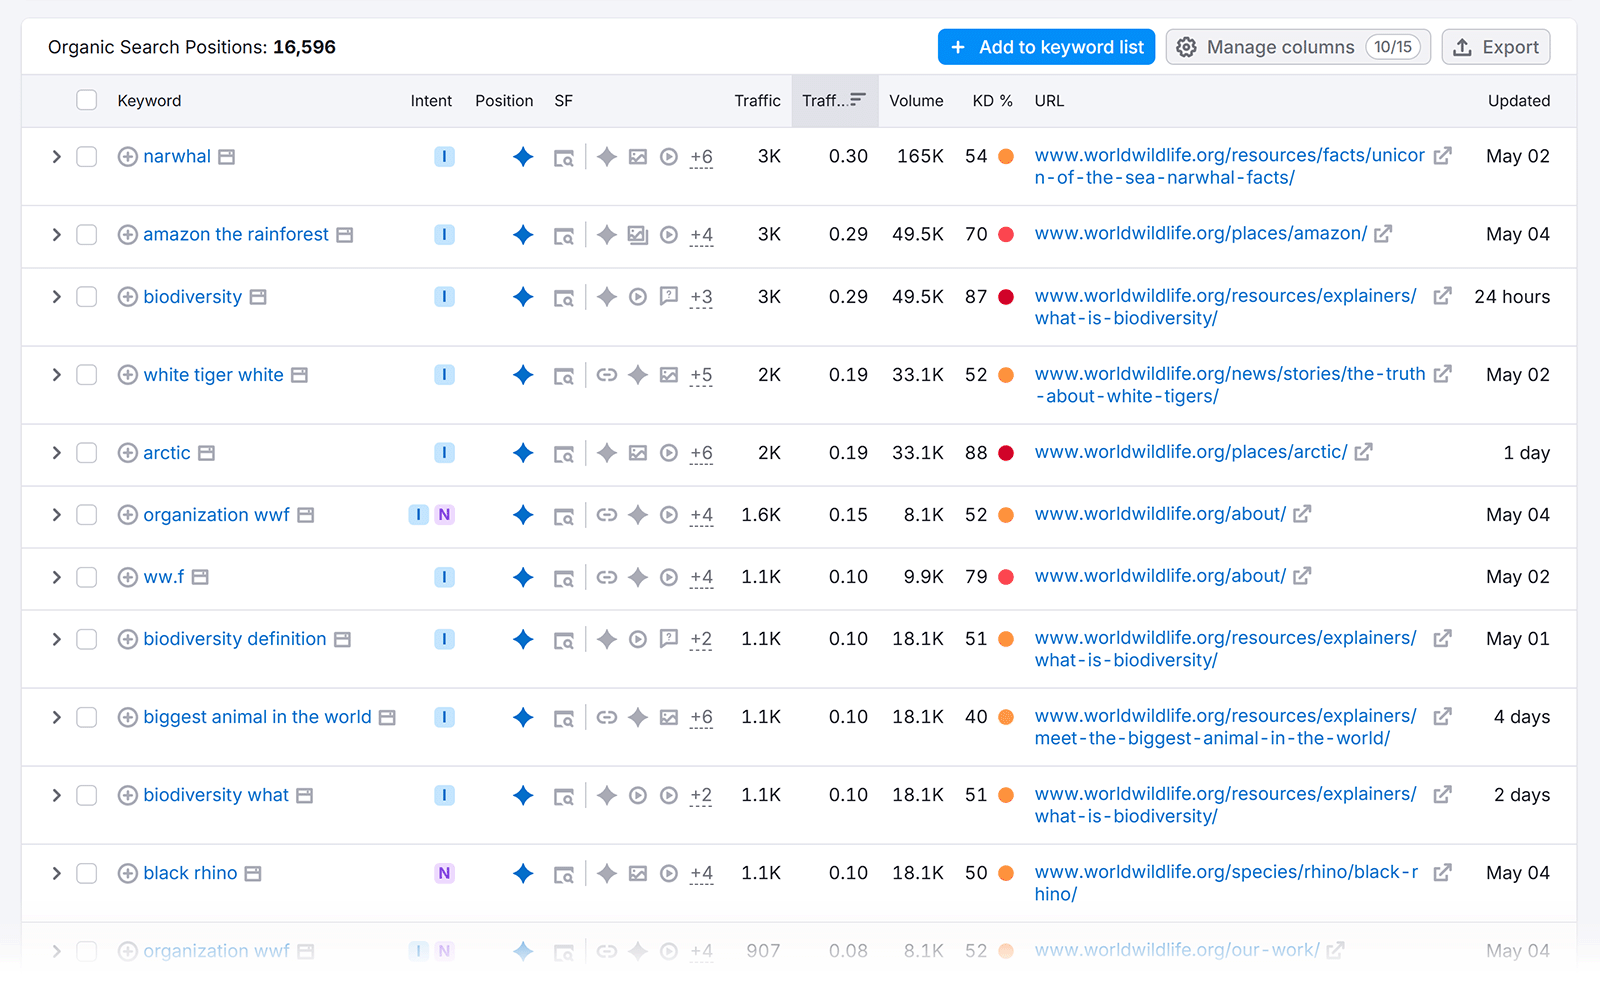The height and width of the screenshot is (983, 1600).
Task: Expand the biodiversity what row
Action: tap(56, 795)
